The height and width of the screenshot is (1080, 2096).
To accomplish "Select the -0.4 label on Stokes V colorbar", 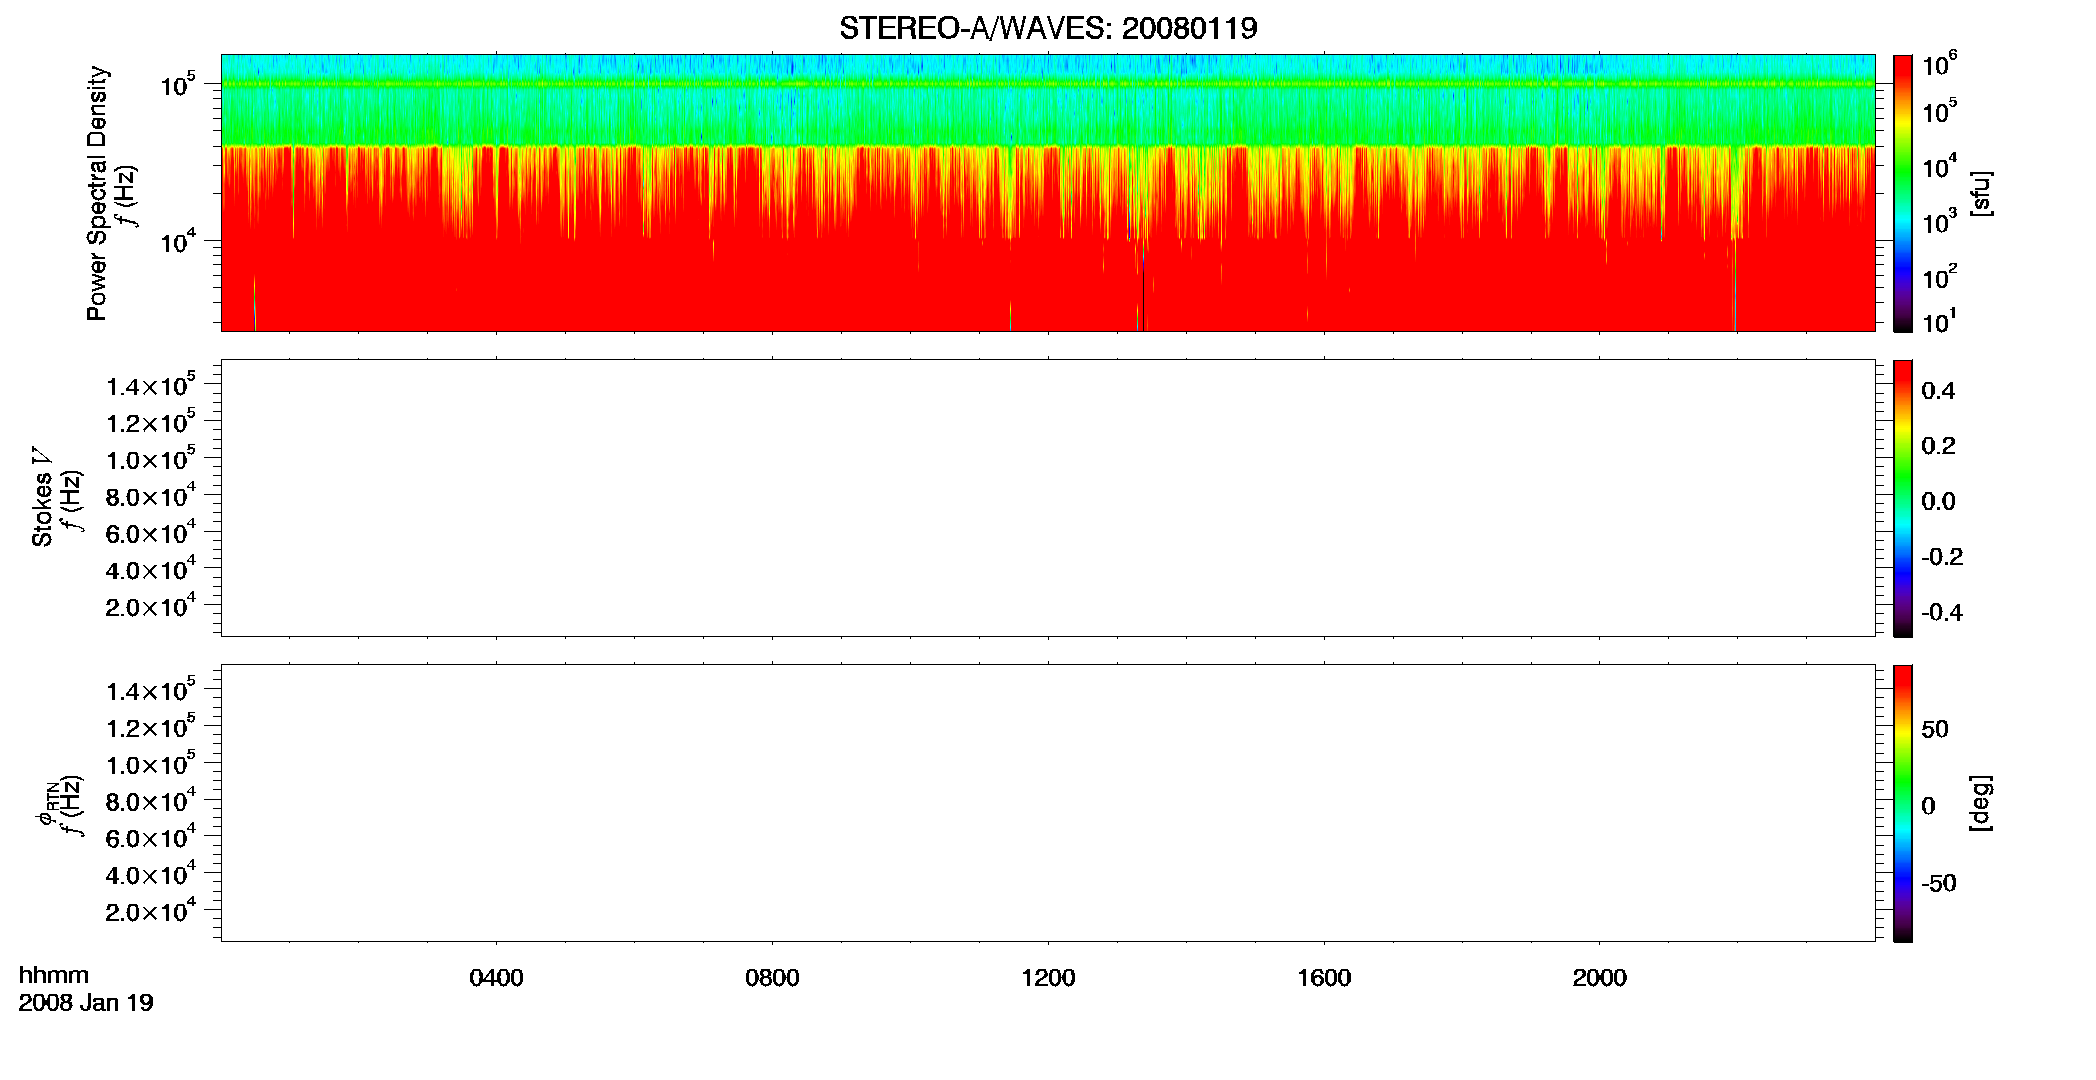I will point(1942,613).
